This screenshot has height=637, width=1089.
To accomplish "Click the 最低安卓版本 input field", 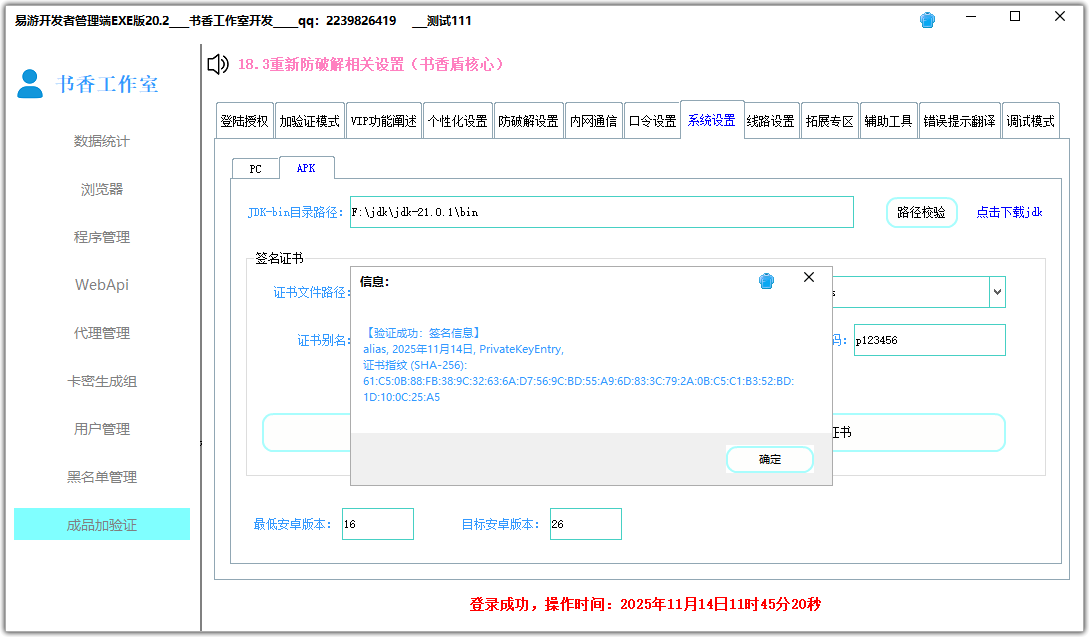I will [x=377, y=523].
